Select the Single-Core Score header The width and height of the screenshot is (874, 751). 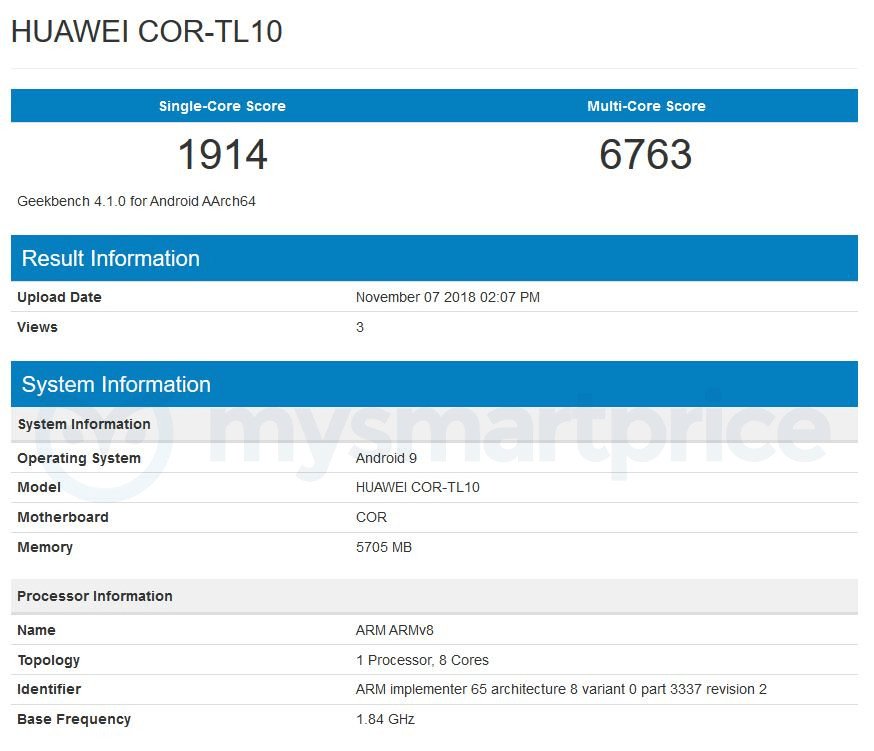(x=221, y=106)
